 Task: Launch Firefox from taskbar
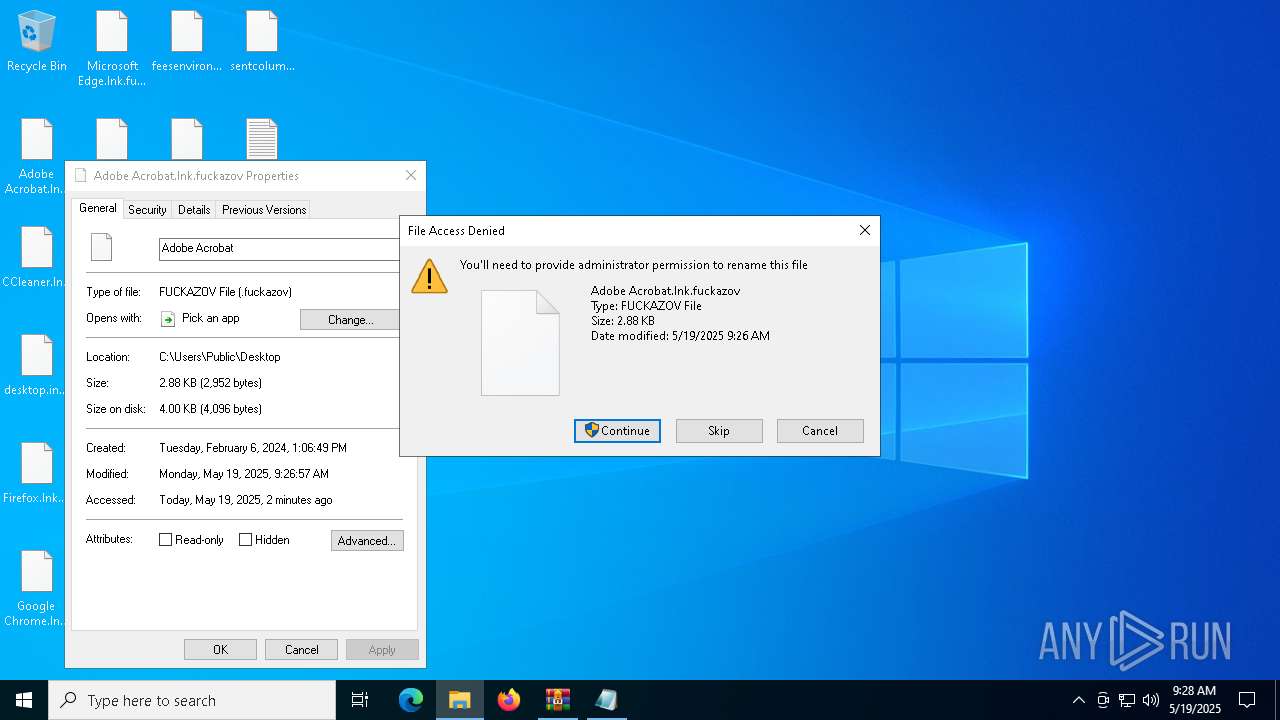click(x=509, y=700)
